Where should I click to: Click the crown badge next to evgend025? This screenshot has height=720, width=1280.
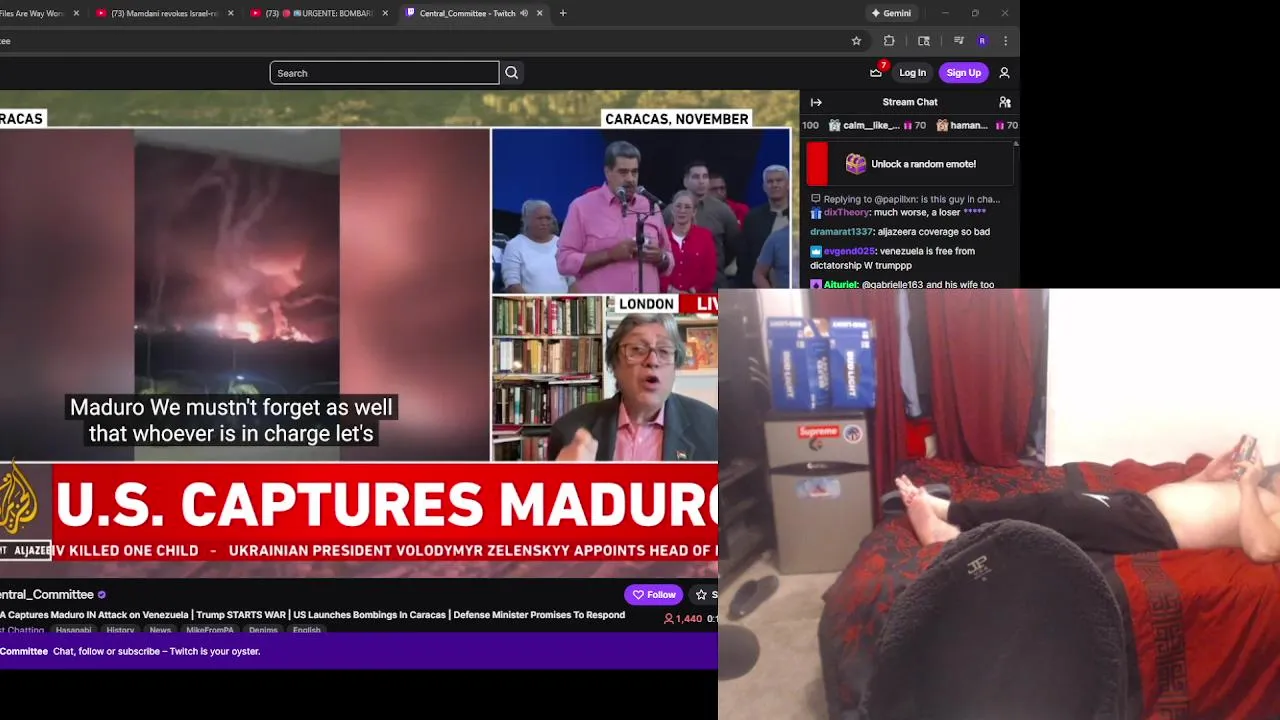click(816, 252)
